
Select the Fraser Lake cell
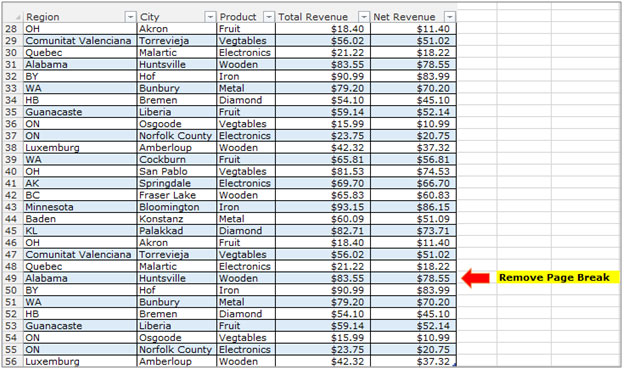tap(177, 195)
